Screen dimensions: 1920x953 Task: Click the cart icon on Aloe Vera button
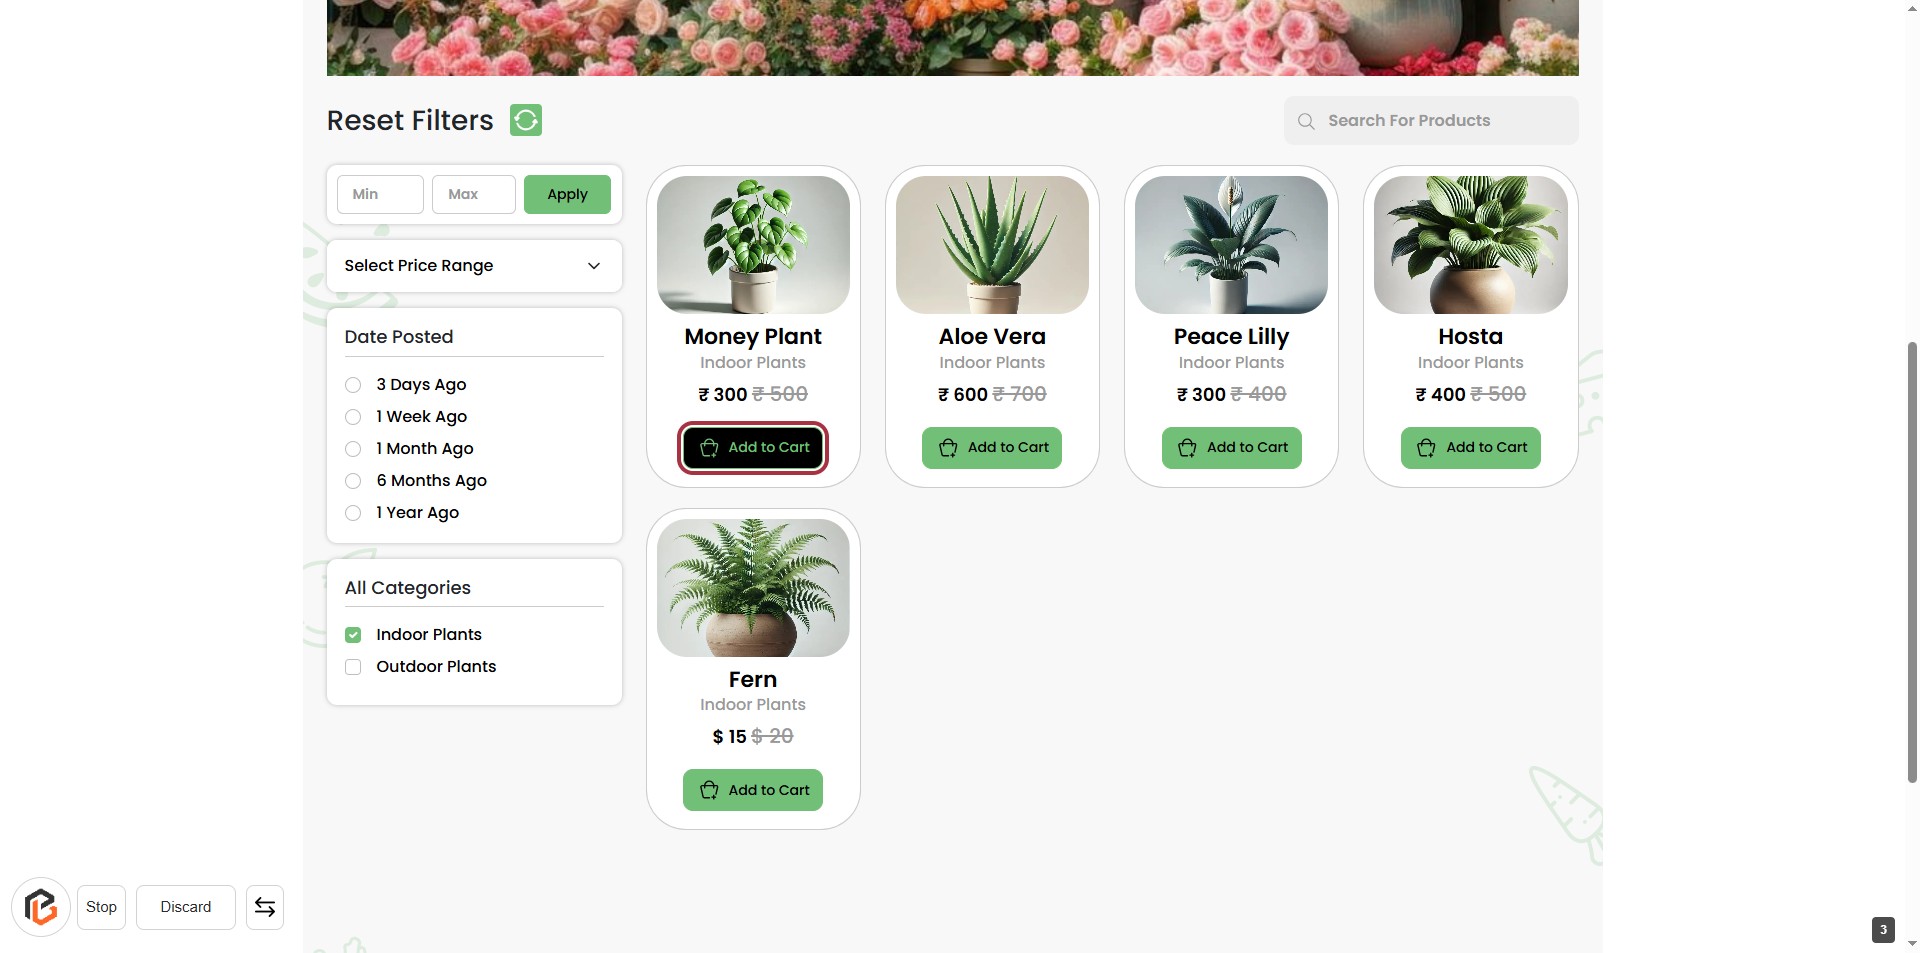pos(948,448)
